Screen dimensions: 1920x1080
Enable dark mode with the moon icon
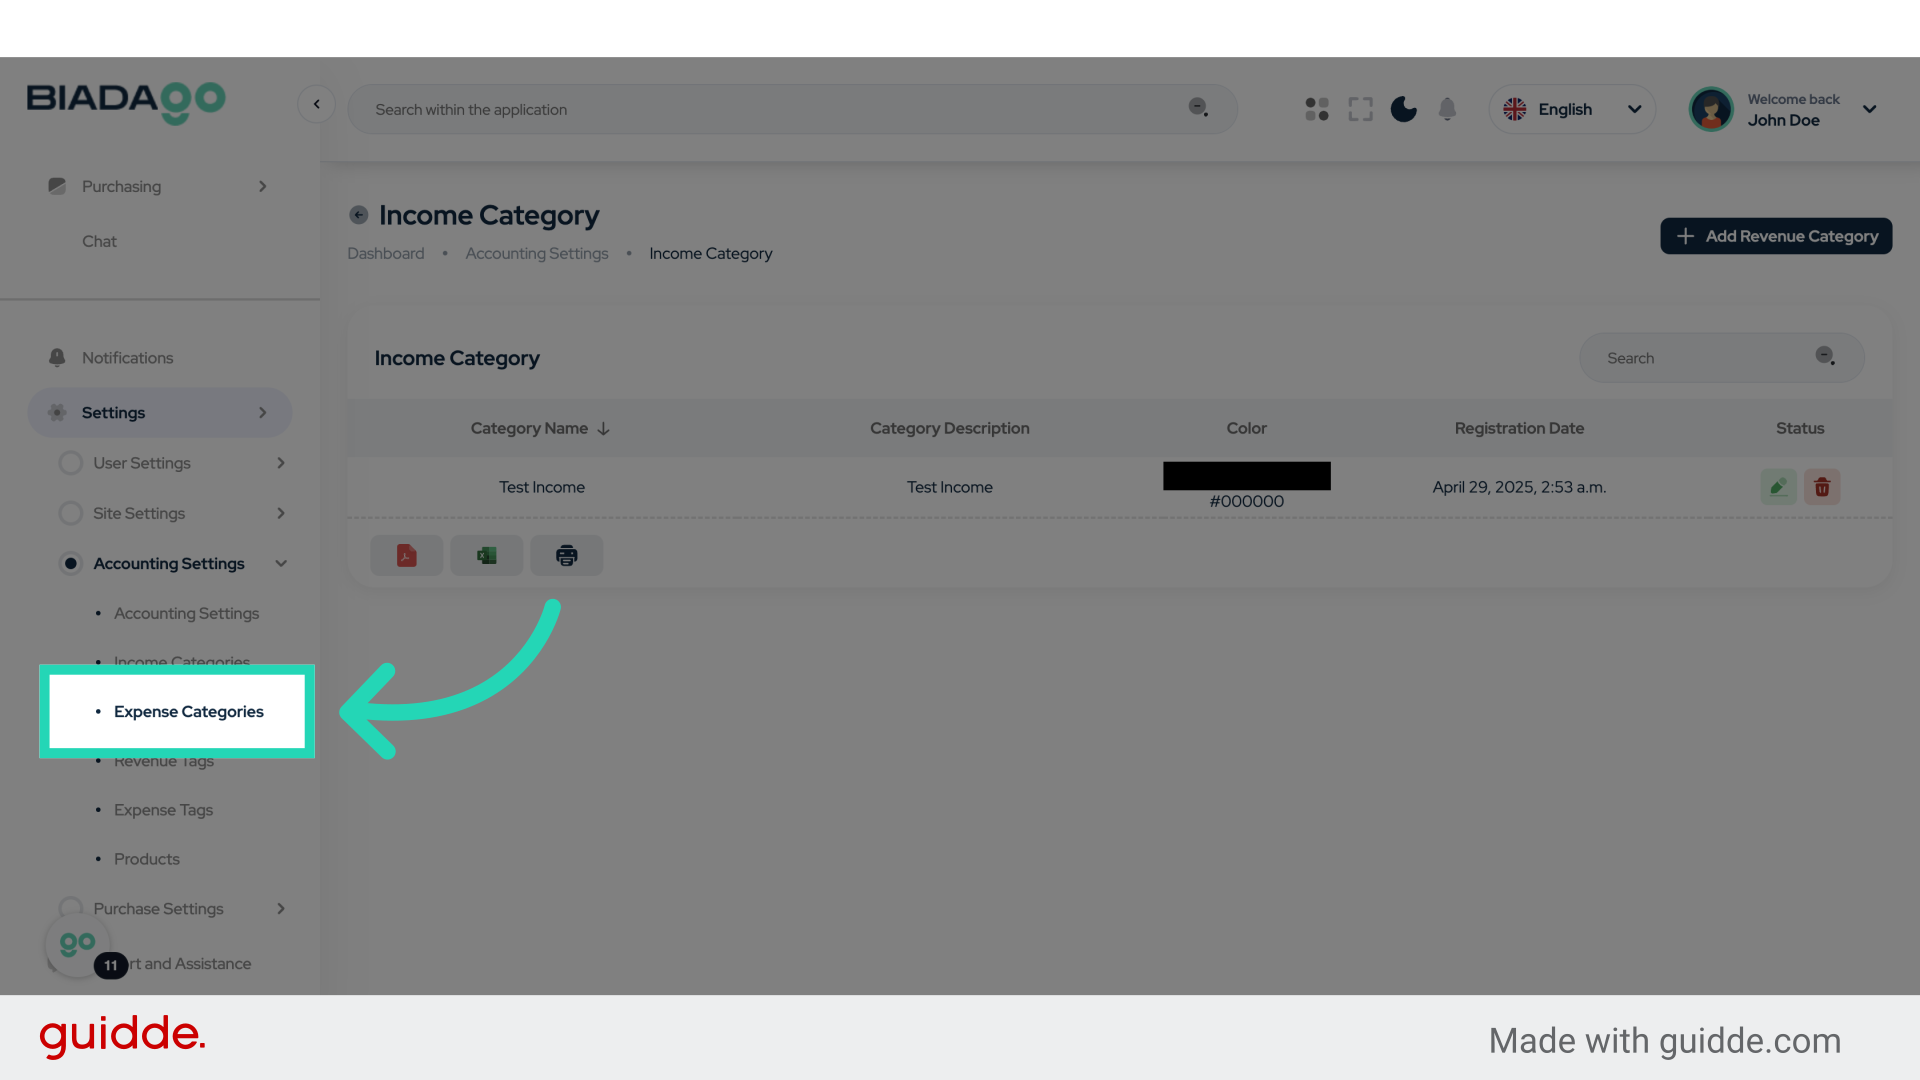click(1403, 109)
